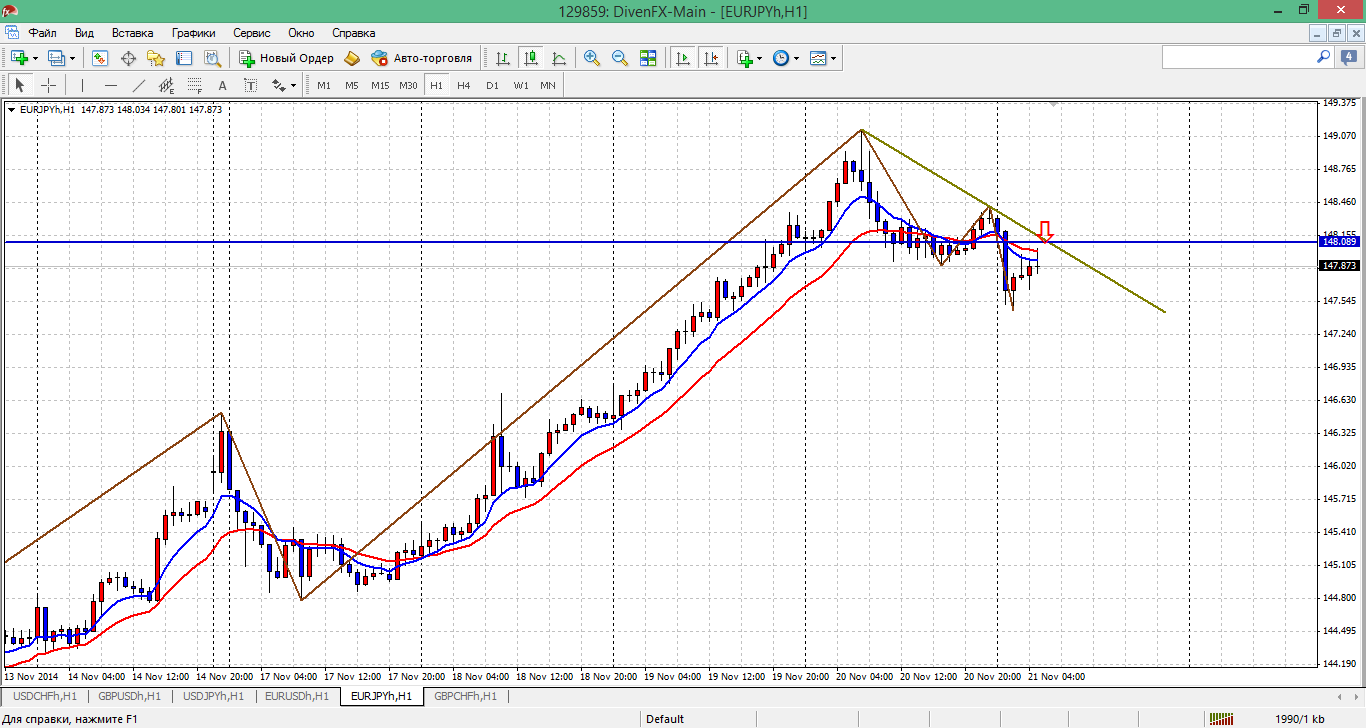
Task: Open the Вид menu
Action: 85,33
